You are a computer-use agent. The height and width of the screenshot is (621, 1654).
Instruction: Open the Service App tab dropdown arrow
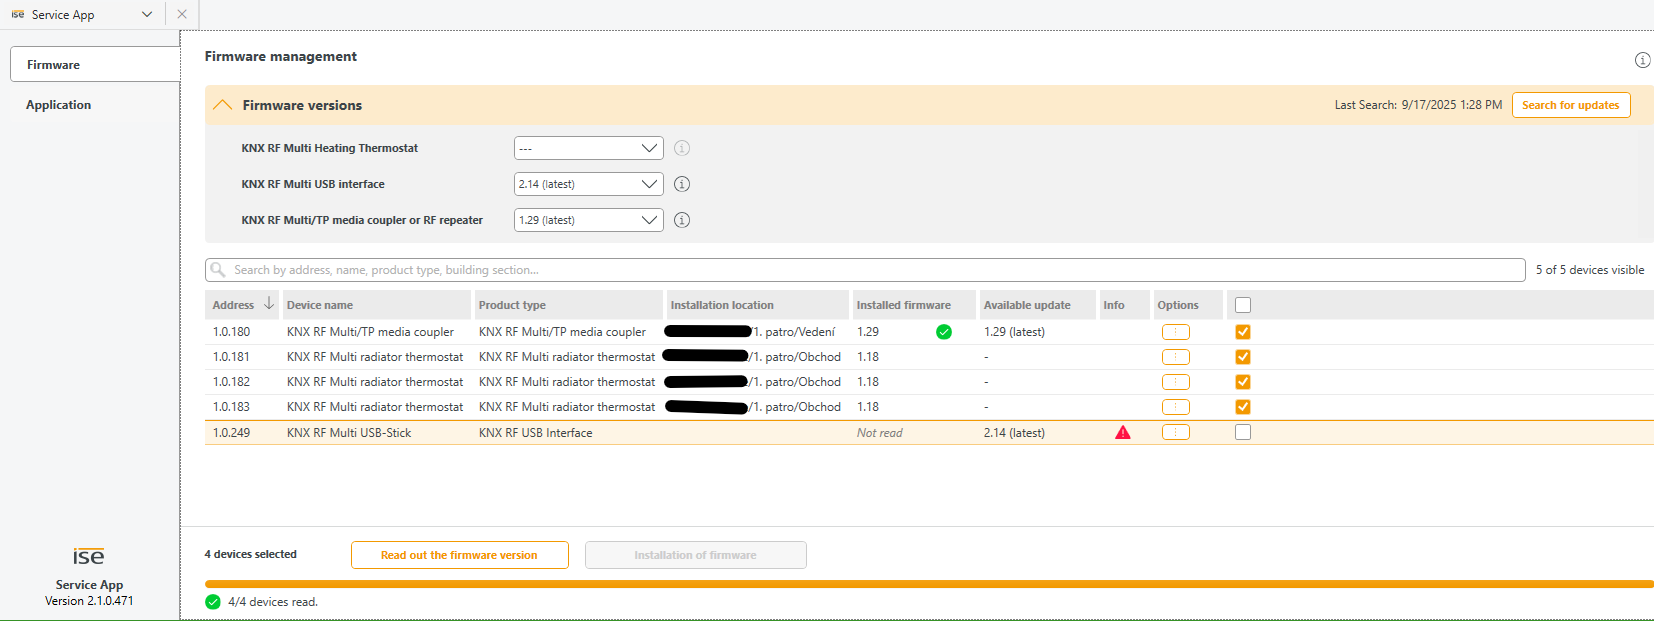click(147, 14)
